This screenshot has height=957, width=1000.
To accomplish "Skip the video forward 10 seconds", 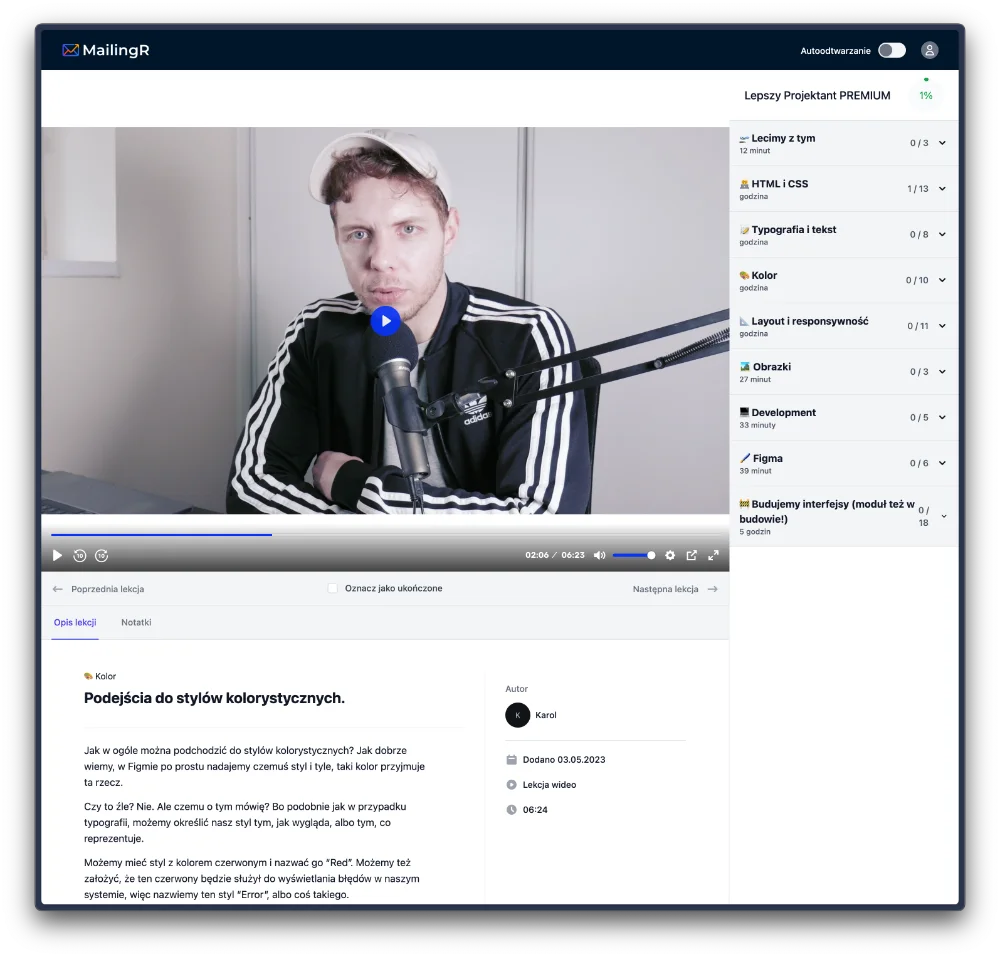I will 101,555.
